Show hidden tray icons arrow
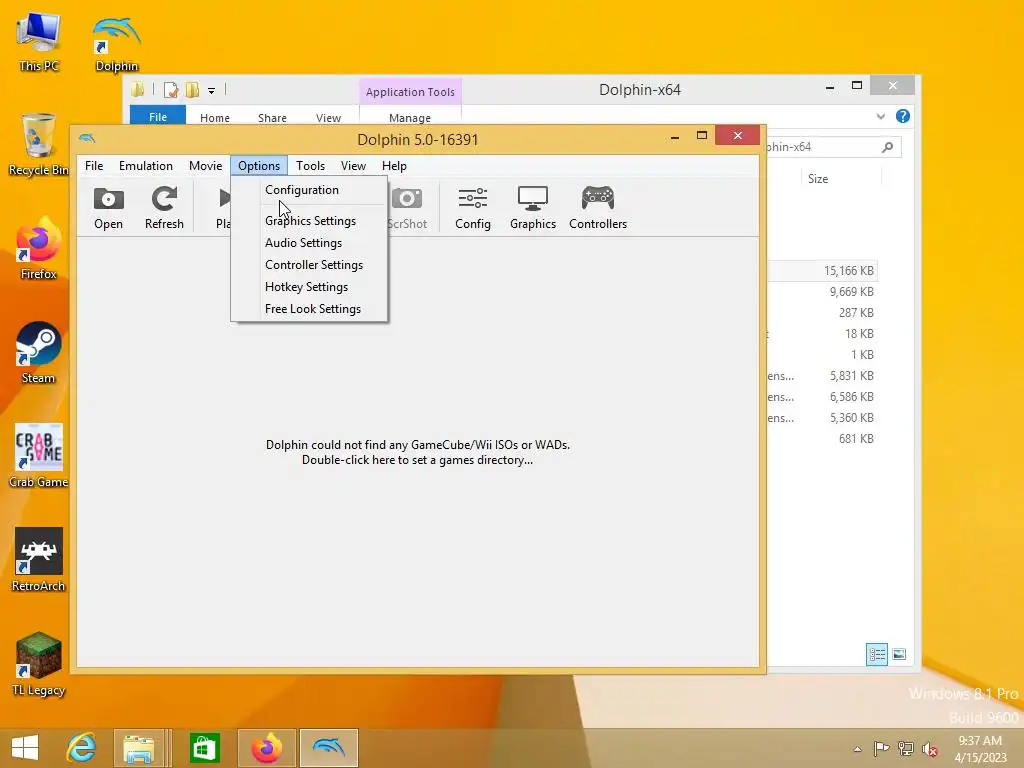This screenshot has width=1024, height=768. pos(857,749)
